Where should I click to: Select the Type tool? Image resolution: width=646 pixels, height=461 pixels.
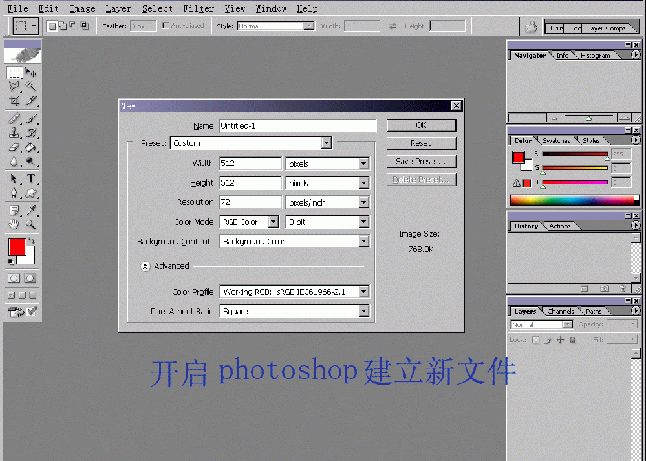pos(30,179)
